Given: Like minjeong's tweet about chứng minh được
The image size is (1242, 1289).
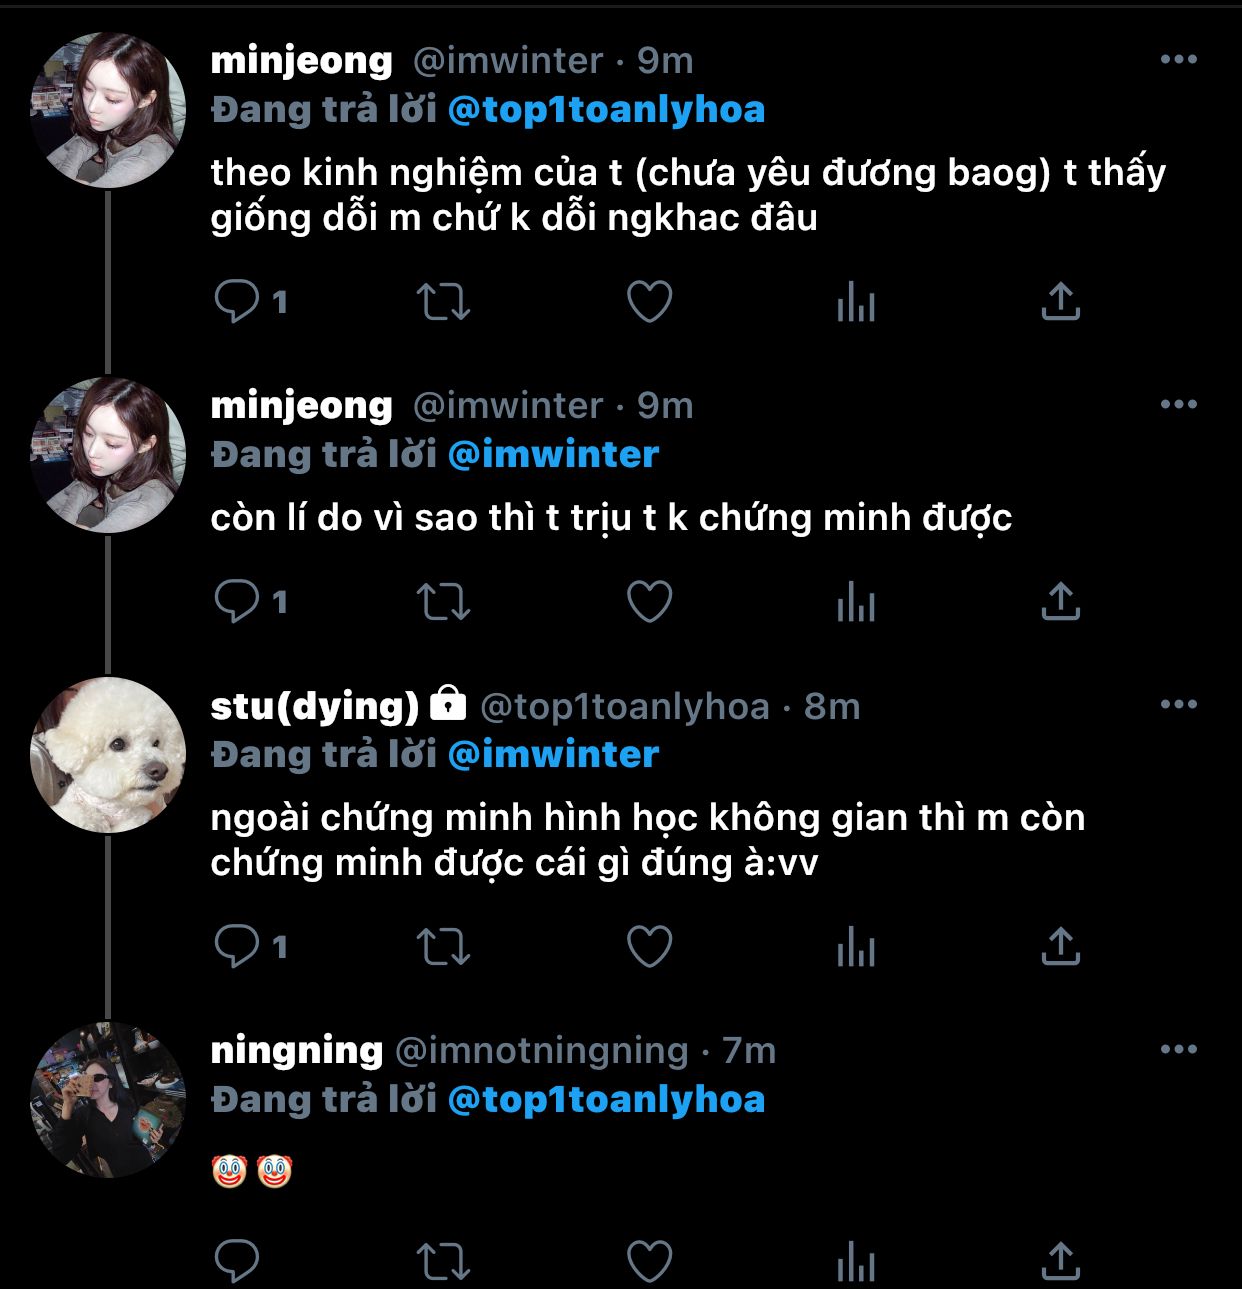Looking at the screenshot, I should coord(649,602).
